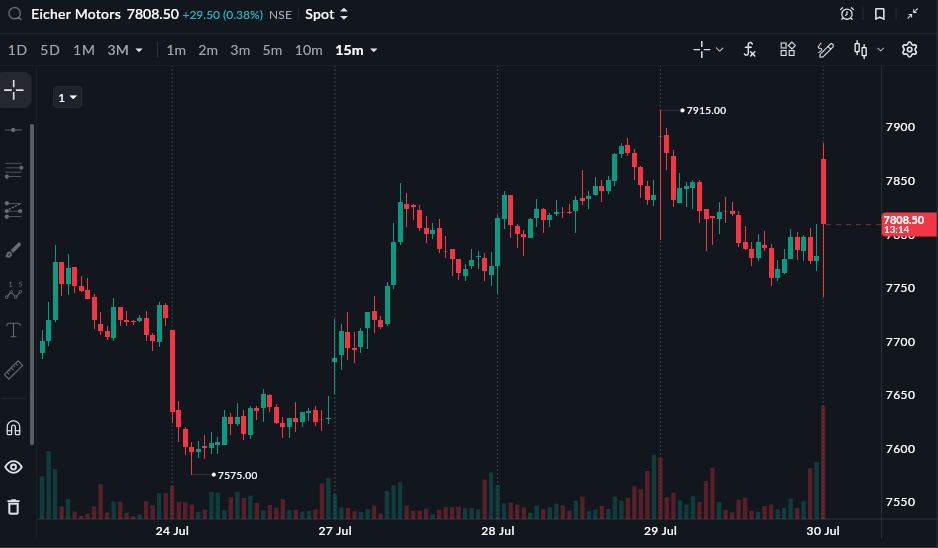Select the 10m candle interval

click(309, 50)
